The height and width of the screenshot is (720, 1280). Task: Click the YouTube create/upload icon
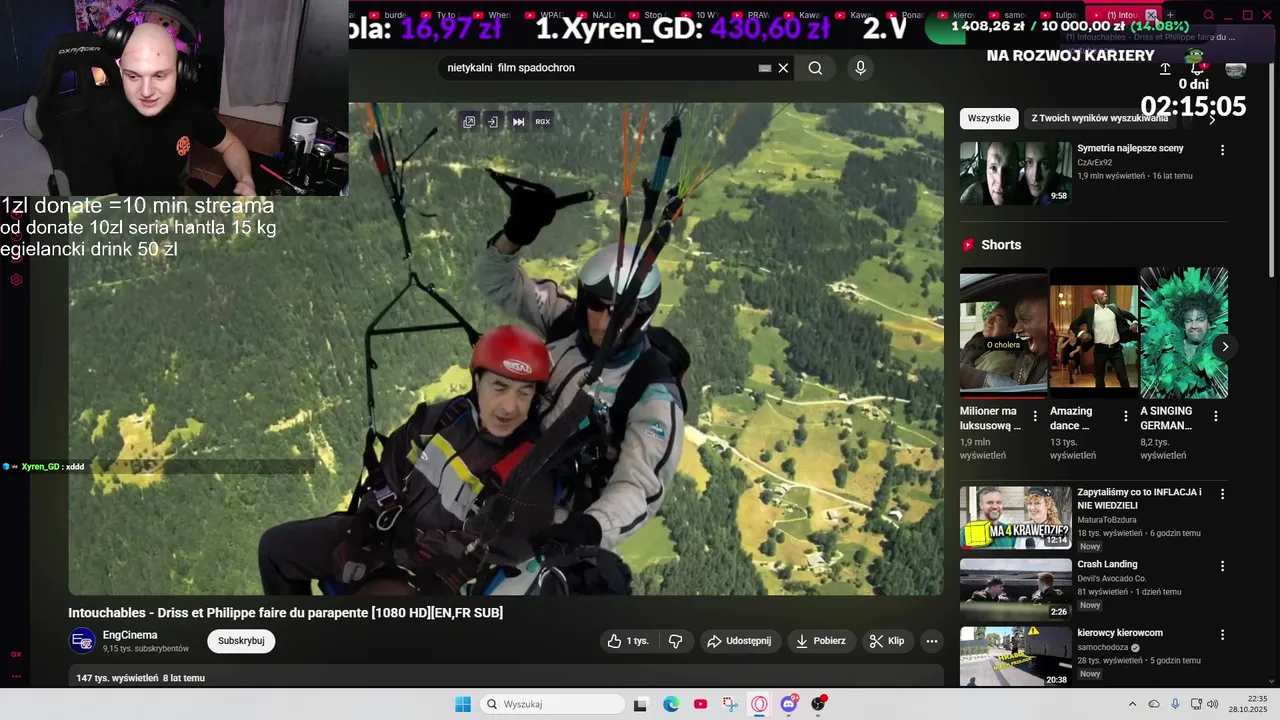1165,69
